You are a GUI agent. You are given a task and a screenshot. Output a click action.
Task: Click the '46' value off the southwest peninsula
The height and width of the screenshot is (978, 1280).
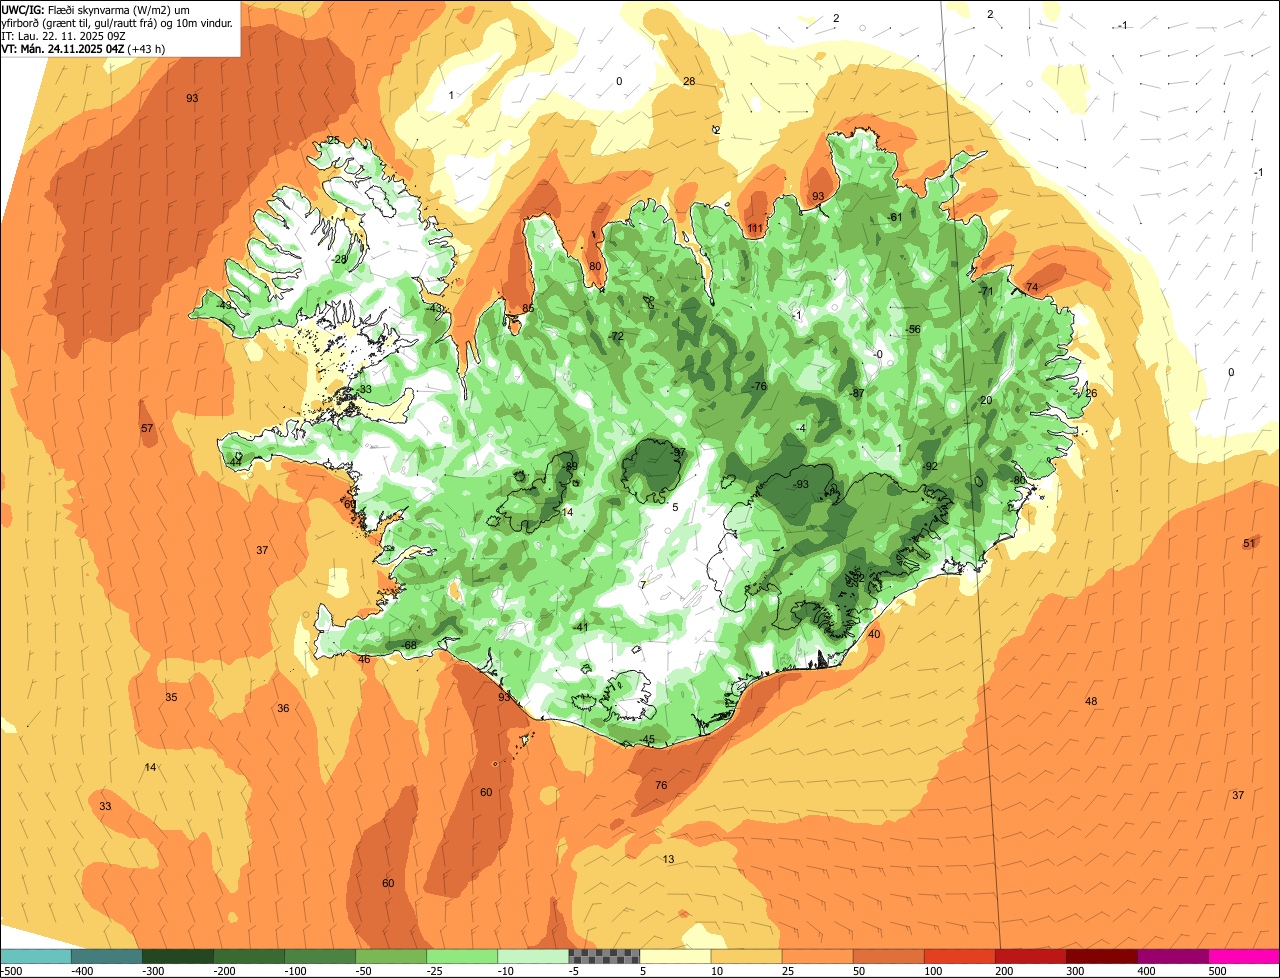(x=364, y=659)
